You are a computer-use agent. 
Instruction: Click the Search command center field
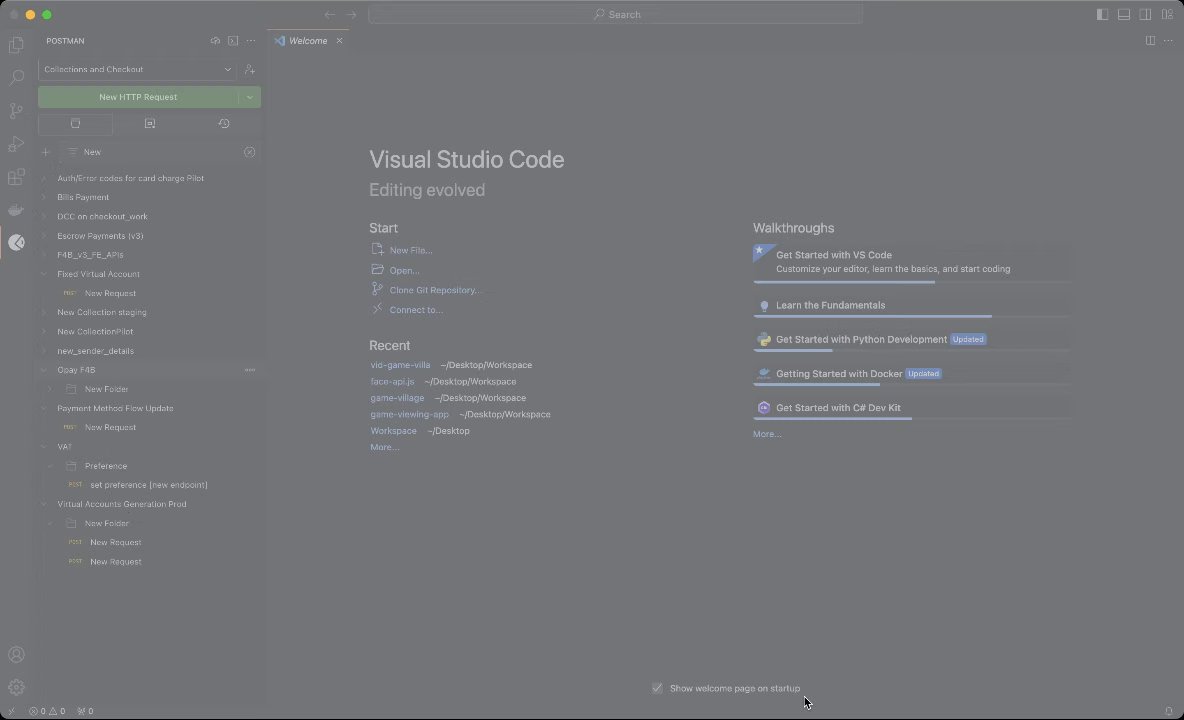click(615, 14)
